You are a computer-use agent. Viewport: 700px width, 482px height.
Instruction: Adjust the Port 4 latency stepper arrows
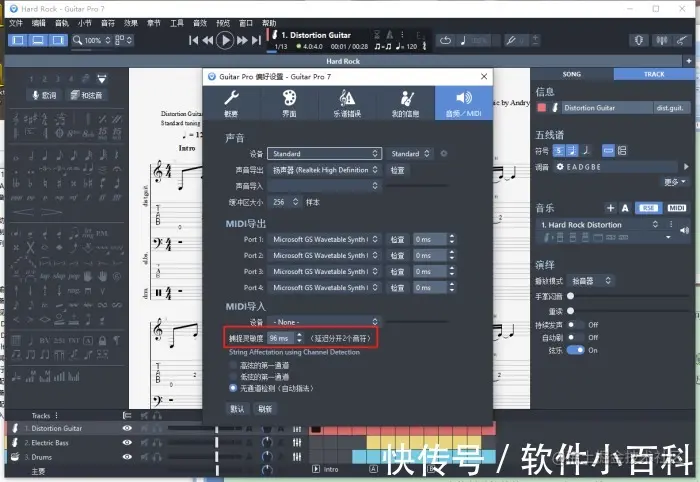[452, 288]
